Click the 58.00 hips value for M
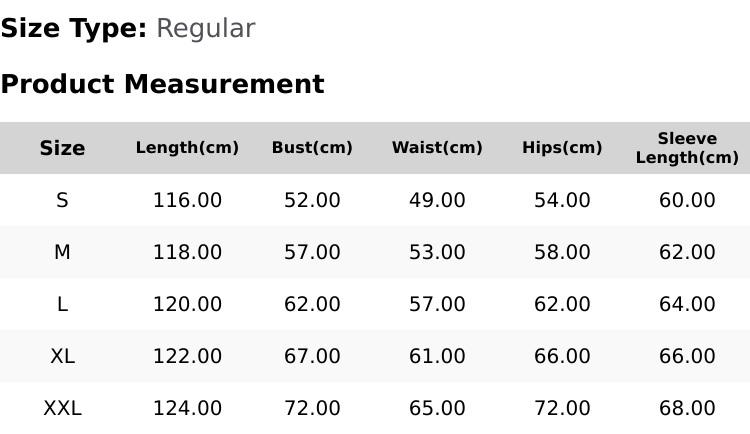The image size is (750, 434). tap(562, 252)
